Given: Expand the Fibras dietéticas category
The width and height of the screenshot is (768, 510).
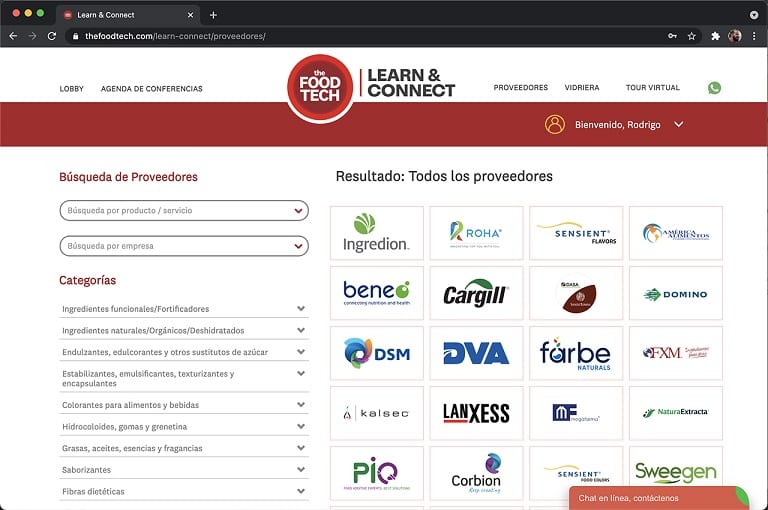Looking at the screenshot, I should pos(184,491).
